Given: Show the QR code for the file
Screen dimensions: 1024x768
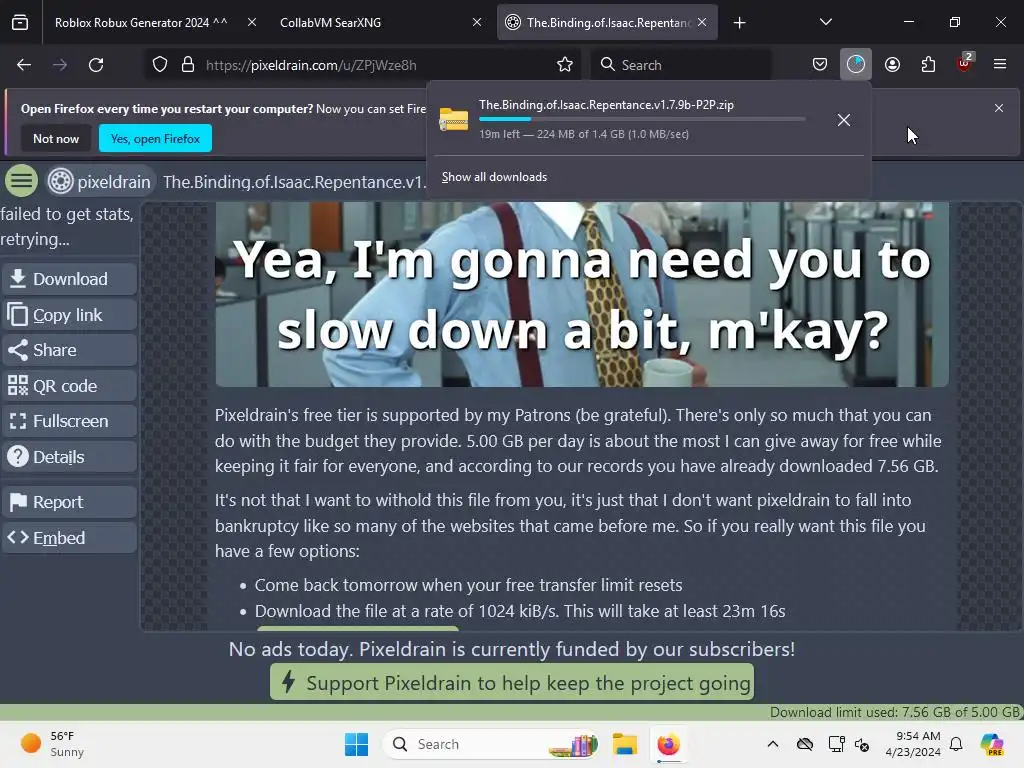Looking at the screenshot, I should click(x=70, y=386).
